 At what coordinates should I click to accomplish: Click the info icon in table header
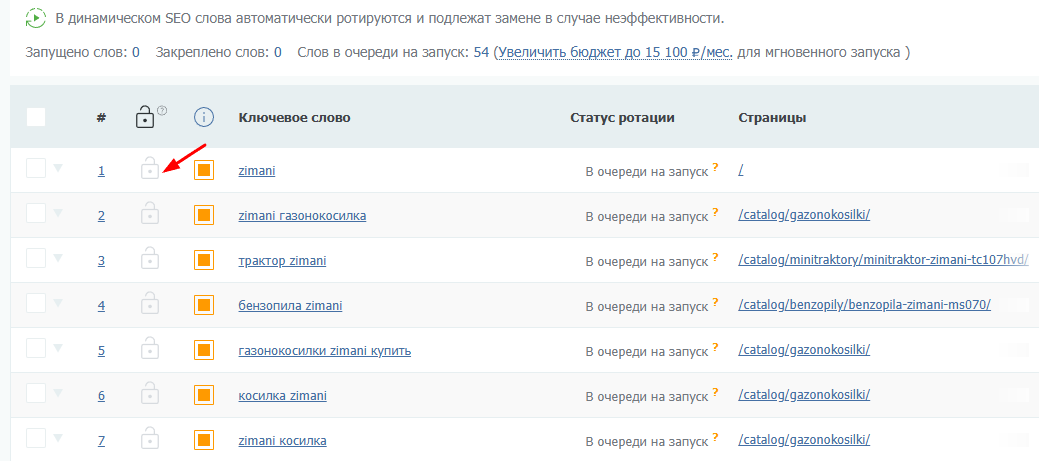tap(204, 118)
